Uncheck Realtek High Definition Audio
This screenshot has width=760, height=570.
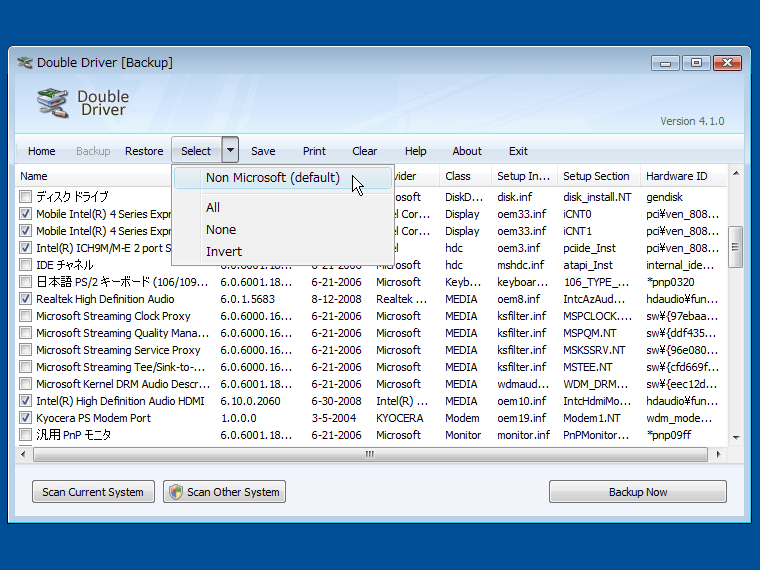(x=25, y=299)
